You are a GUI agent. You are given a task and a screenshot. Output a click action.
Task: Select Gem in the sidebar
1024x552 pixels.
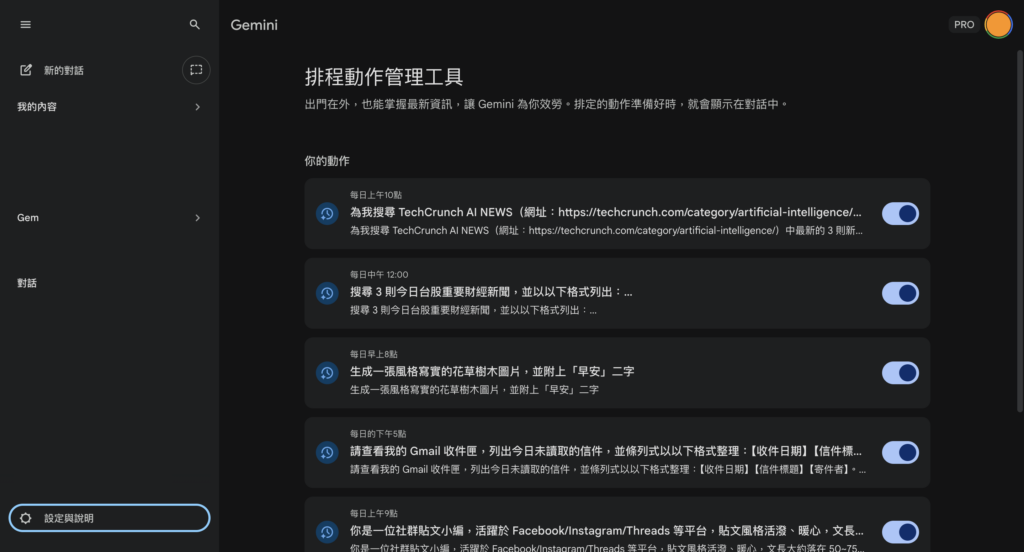click(x=28, y=218)
